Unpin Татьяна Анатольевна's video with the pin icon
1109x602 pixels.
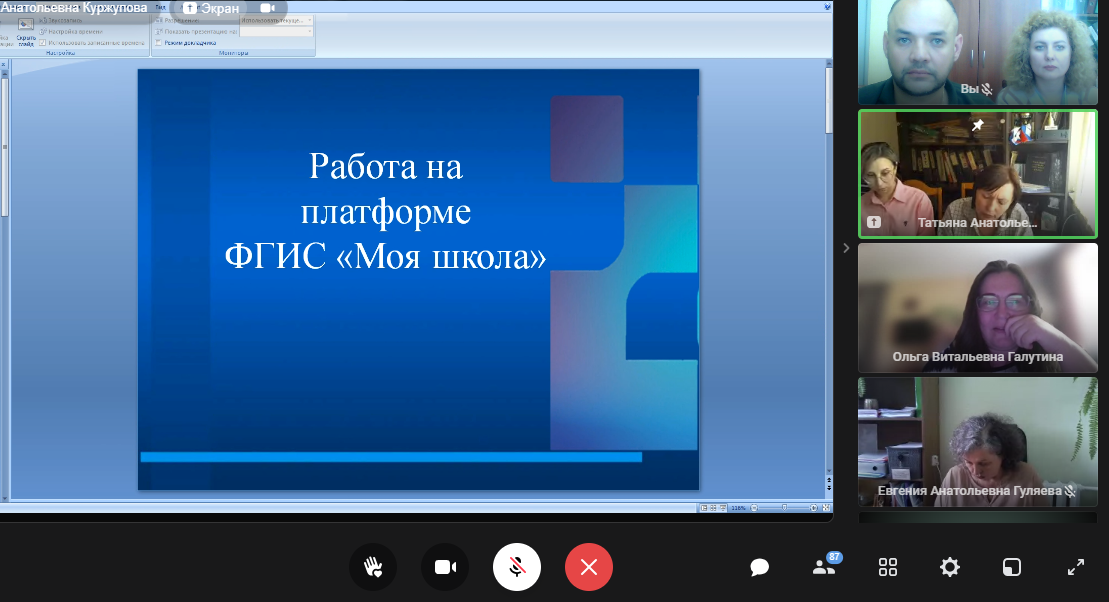point(979,126)
